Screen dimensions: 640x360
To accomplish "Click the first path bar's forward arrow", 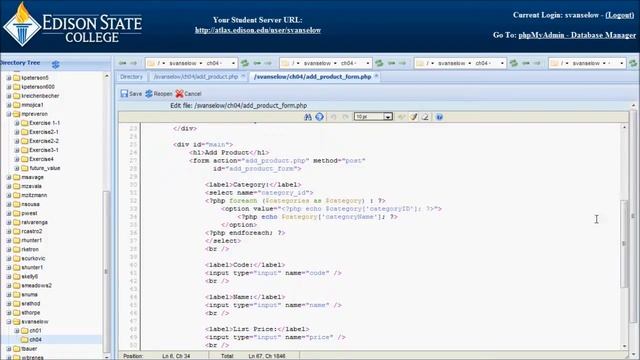I will (x=133, y=63).
